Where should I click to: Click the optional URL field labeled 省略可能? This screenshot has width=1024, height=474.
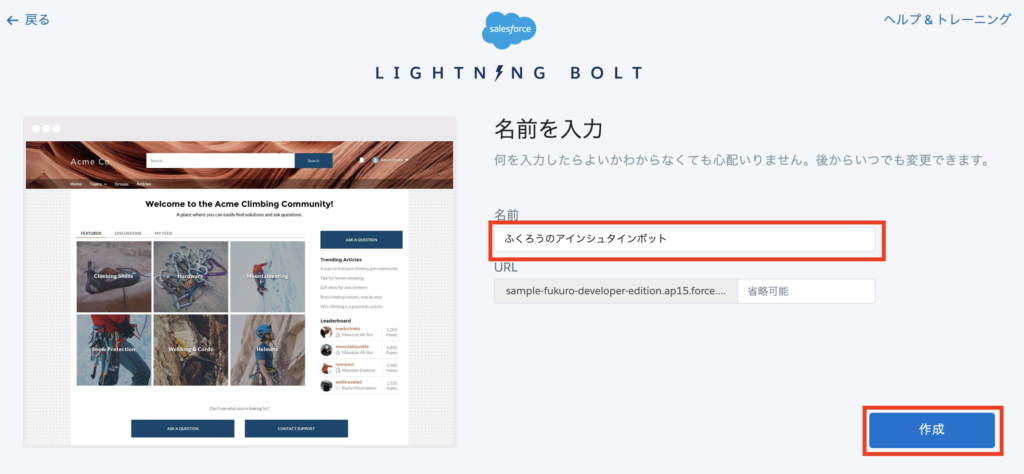(x=806, y=291)
